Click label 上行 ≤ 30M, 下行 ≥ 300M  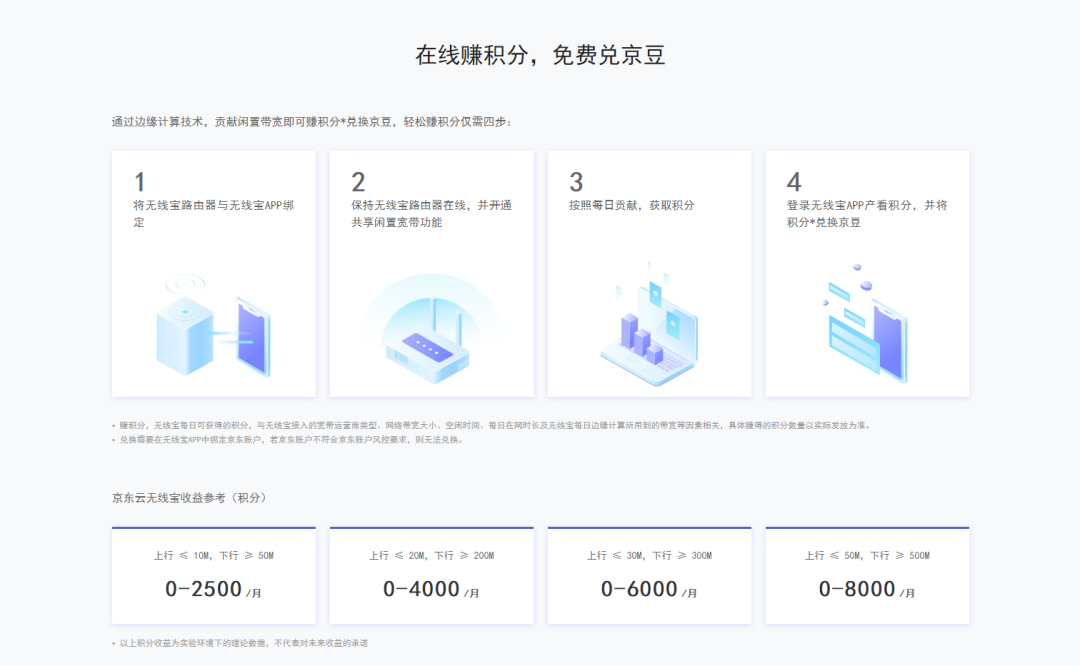650,555
